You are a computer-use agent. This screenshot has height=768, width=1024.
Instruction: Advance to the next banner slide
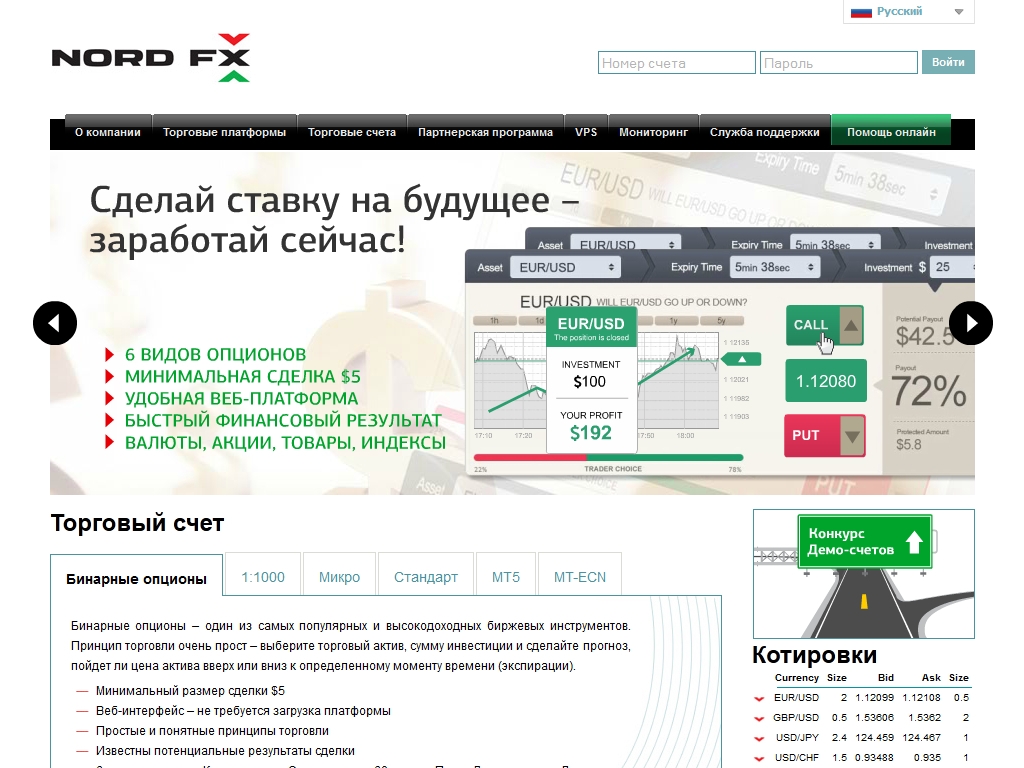tap(970, 323)
